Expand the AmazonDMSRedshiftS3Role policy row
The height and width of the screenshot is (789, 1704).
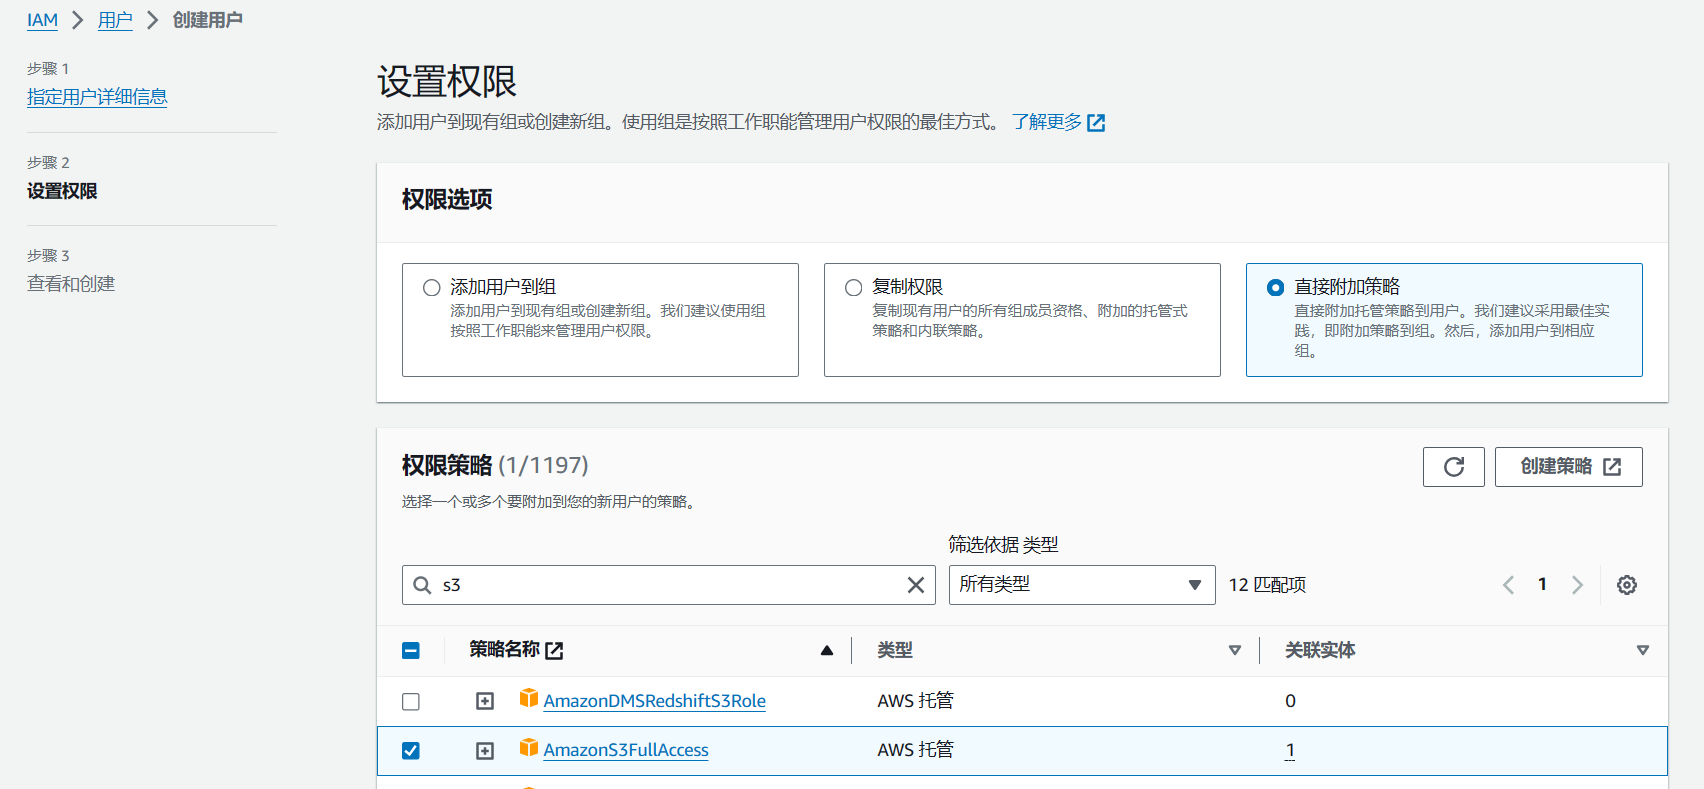[485, 702]
